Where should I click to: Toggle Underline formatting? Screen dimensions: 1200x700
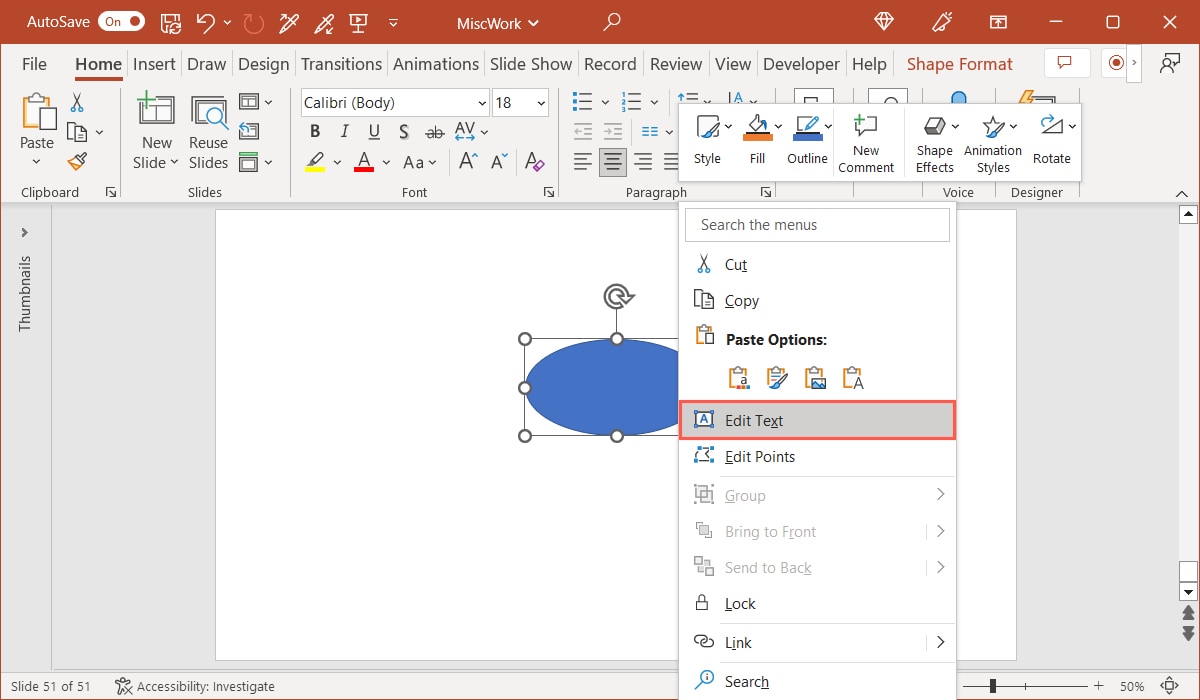(x=372, y=131)
